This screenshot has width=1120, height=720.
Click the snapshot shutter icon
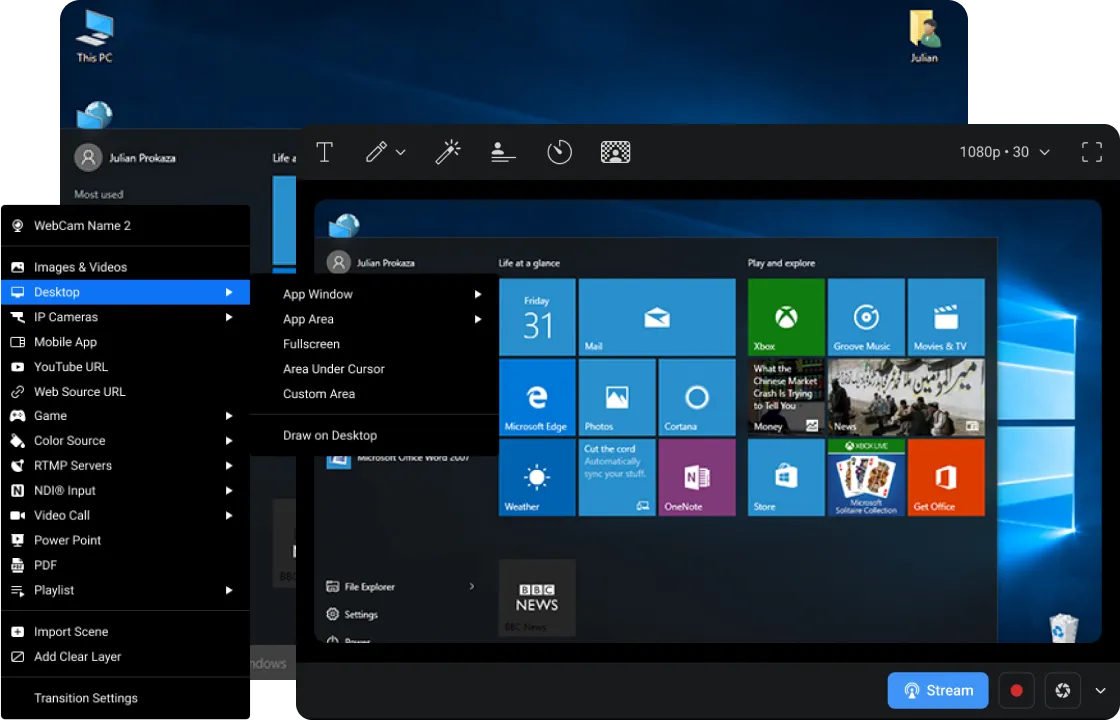(x=1062, y=690)
